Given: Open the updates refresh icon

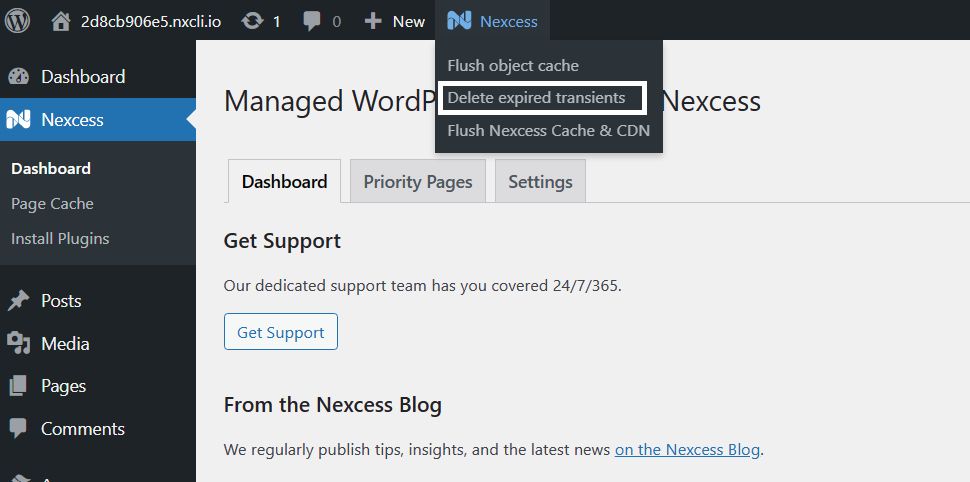Looking at the screenshot, I should click(x=252, y=22).
